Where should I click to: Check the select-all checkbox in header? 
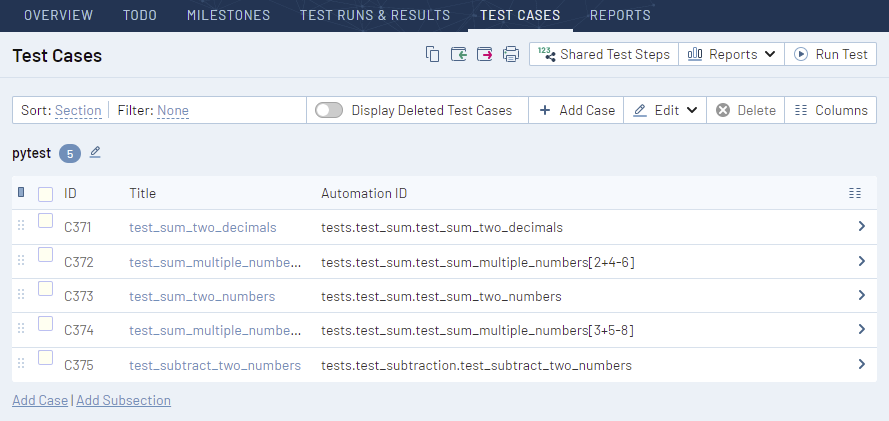[45, 194]
